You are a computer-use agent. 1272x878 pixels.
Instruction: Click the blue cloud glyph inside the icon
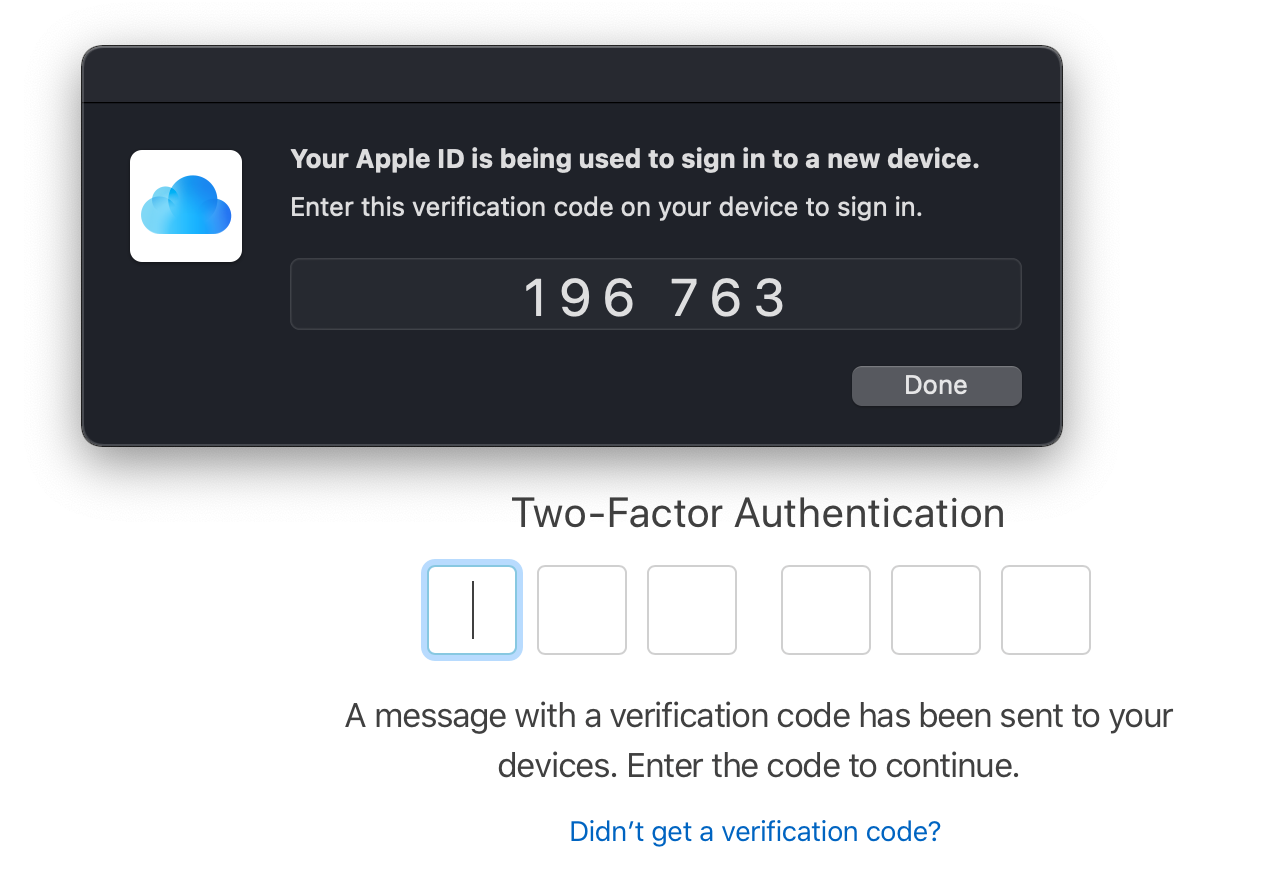[x=185, y=205]
